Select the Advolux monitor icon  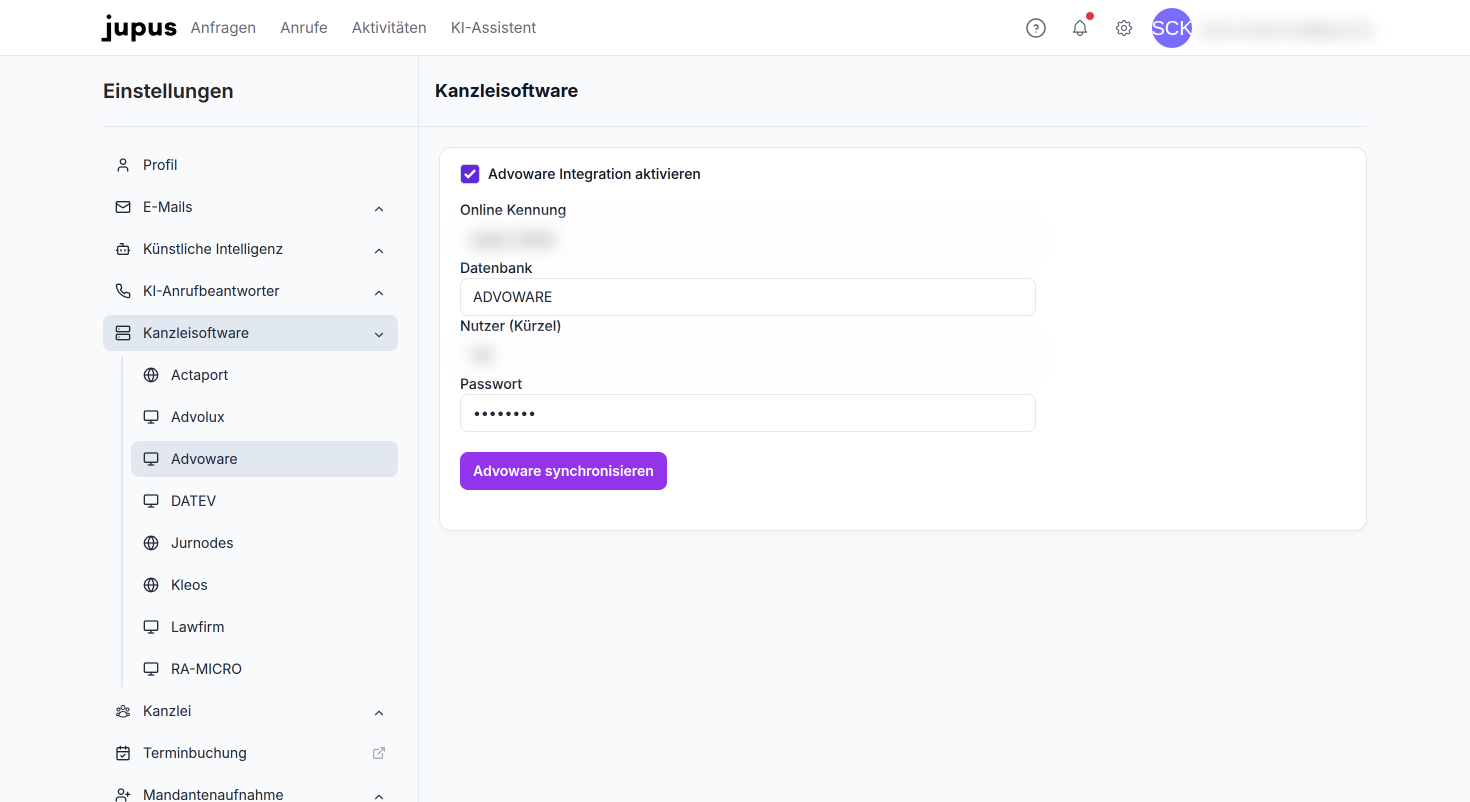(151, 417)
